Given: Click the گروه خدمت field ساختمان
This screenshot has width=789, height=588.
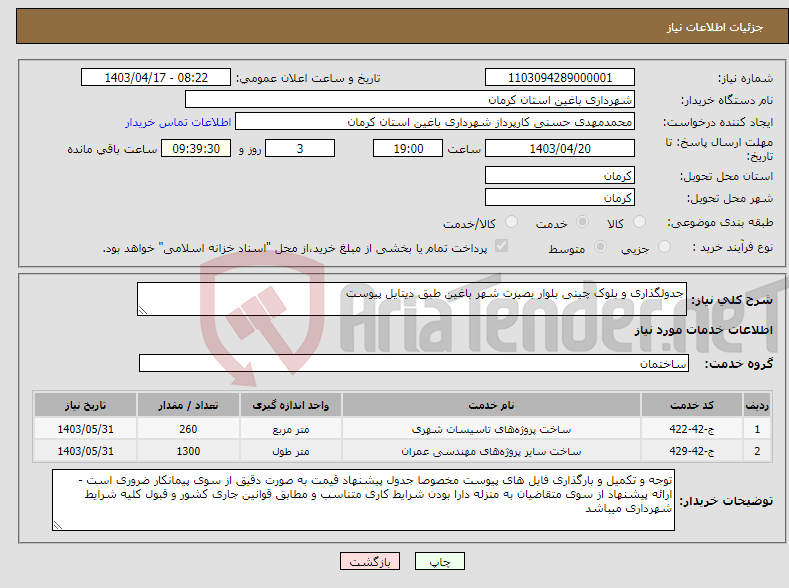Looking at the screenshot, I should pyautogui.click(x=414, y=363).
